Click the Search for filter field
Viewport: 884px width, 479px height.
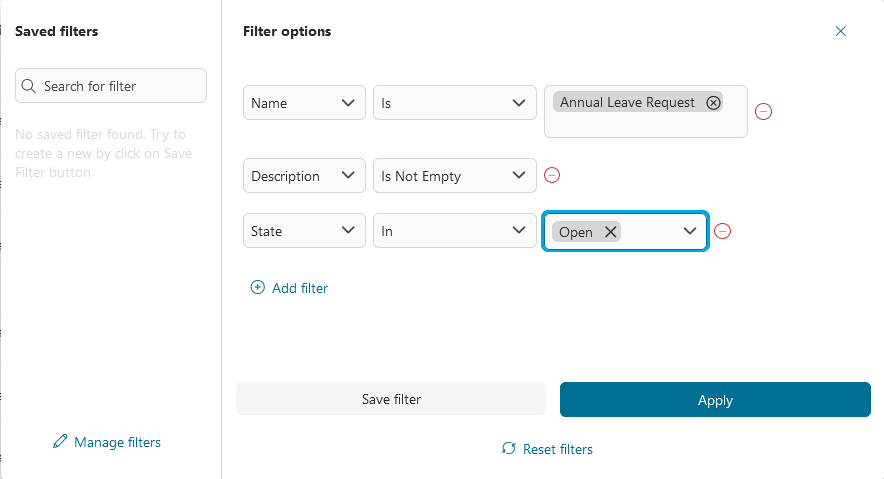point(120,86)
